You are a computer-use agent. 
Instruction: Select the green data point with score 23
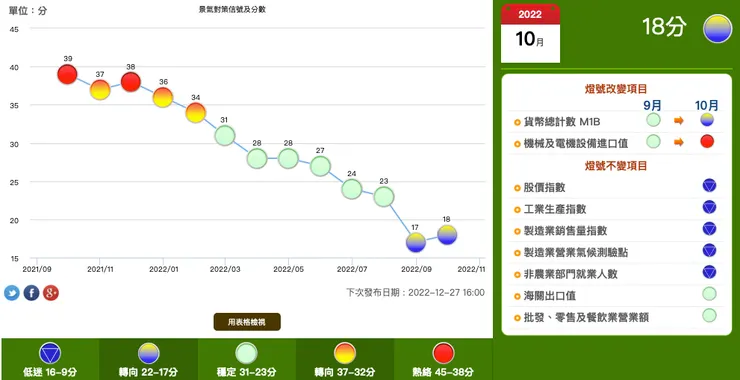pyautogui.click(x=384, y=196)
